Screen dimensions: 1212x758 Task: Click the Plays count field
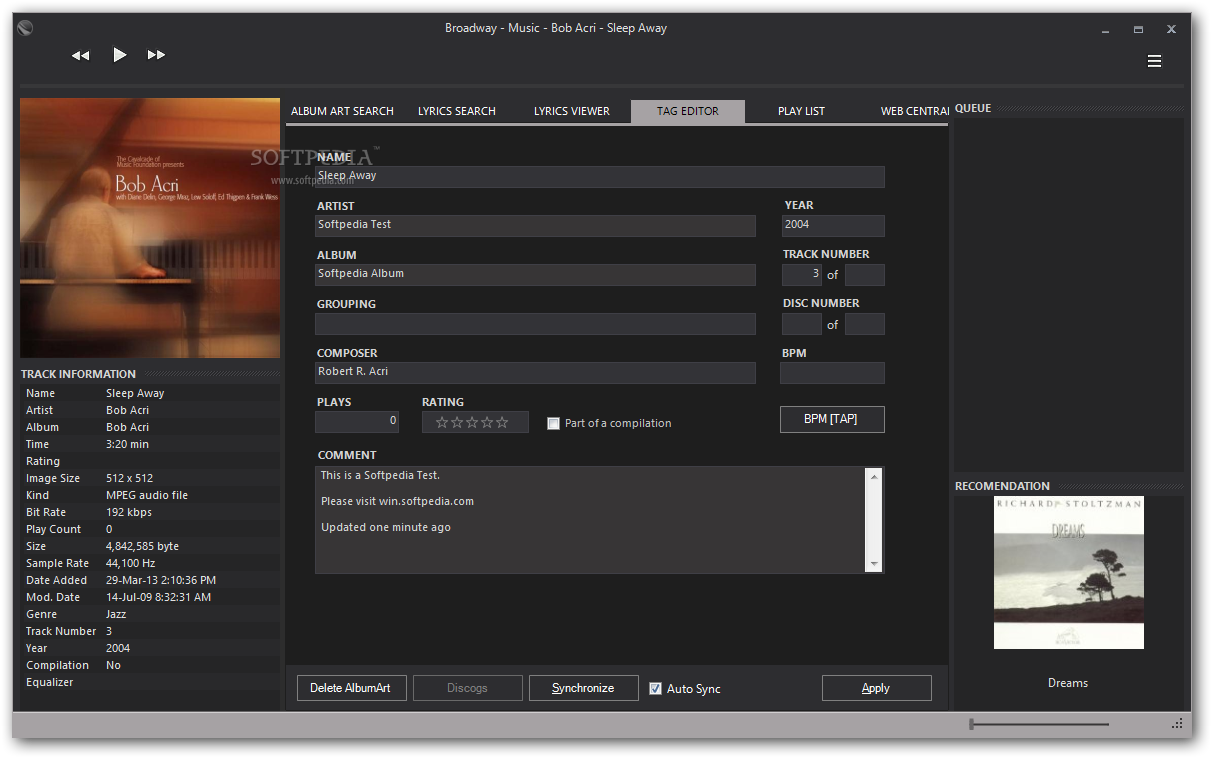[357, 421]
